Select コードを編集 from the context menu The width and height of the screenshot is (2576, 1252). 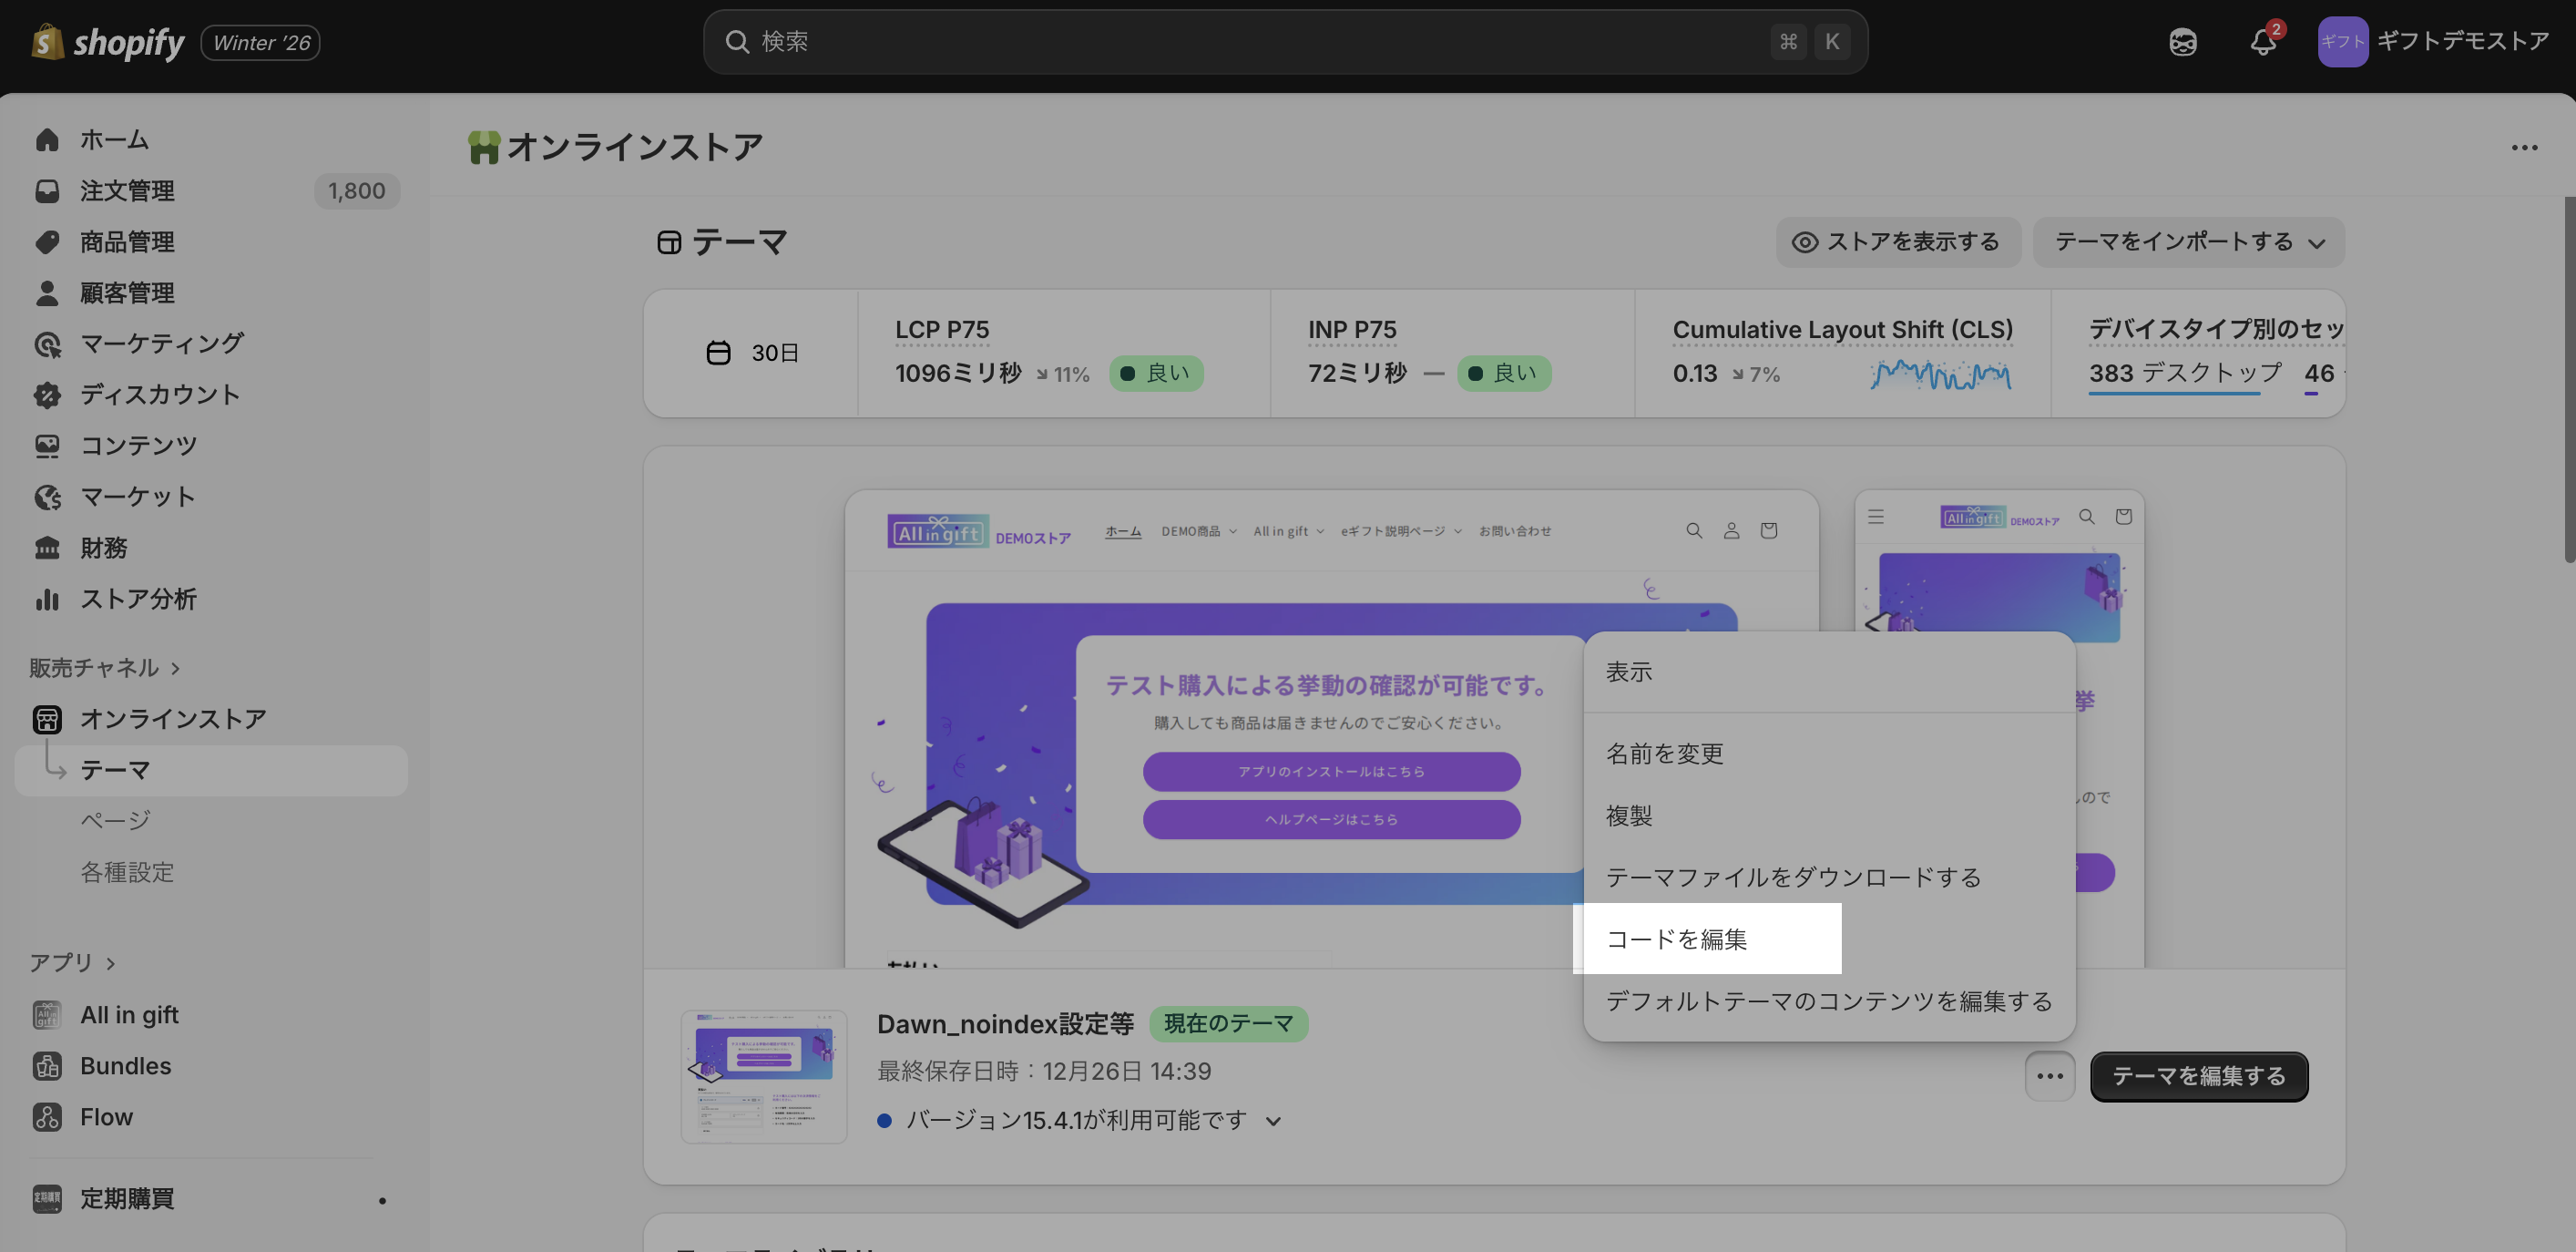coord(1676,939)
